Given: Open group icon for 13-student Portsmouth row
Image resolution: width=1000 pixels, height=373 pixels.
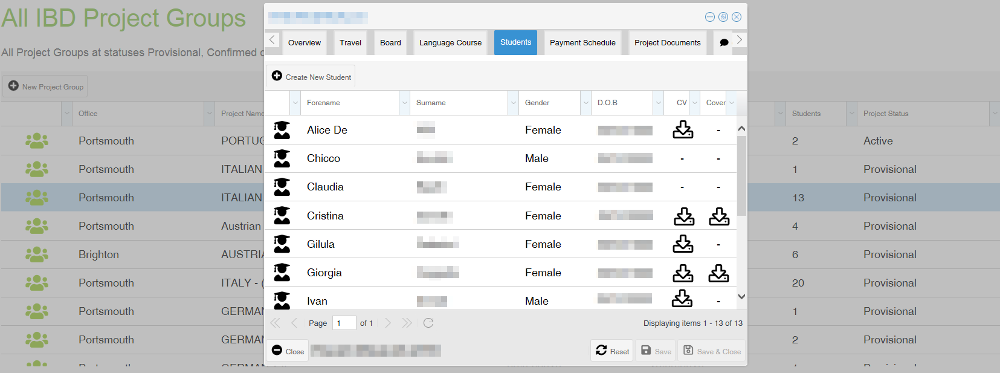Looking at the screenshot, I should click(36, 198).
